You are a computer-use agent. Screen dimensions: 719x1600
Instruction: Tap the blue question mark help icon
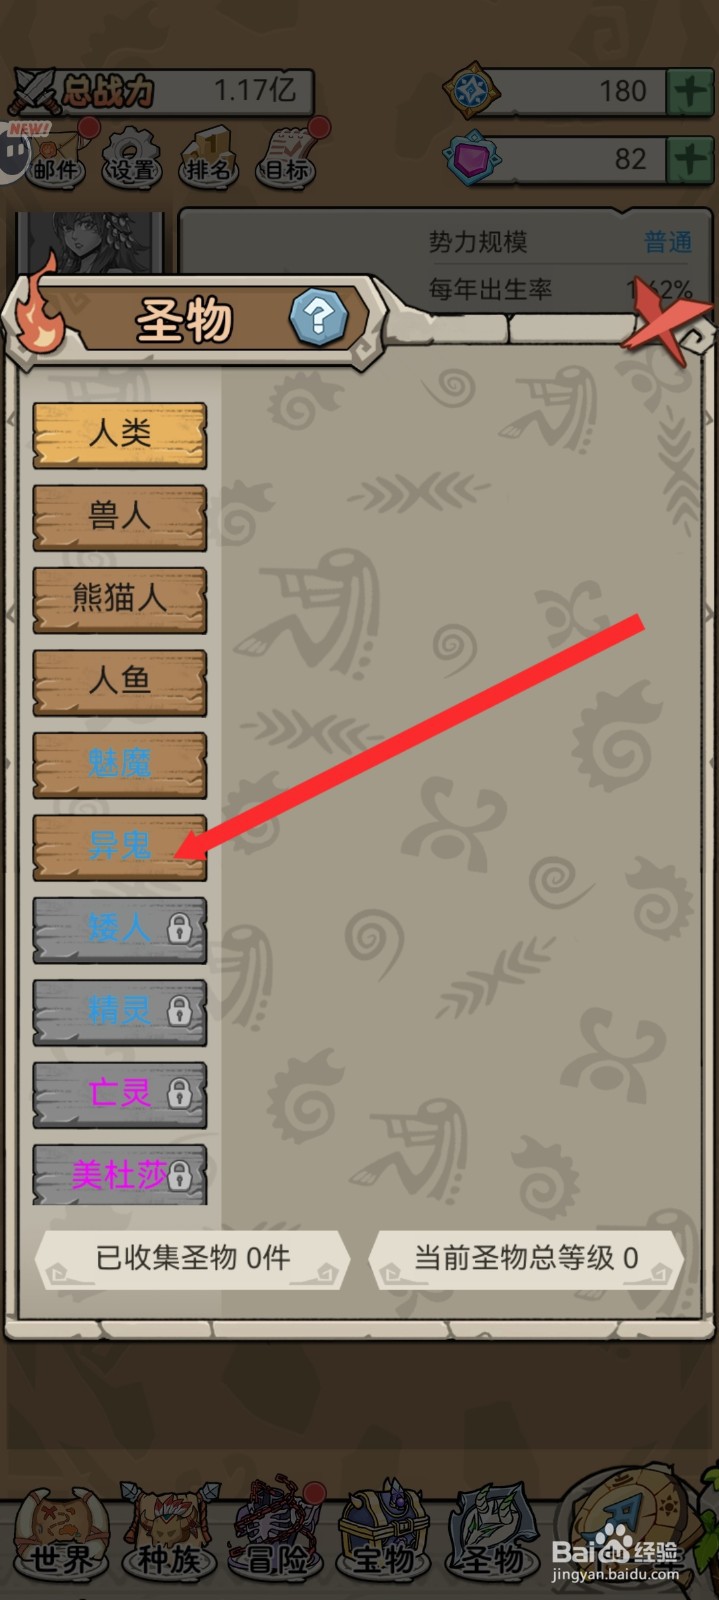319,317
